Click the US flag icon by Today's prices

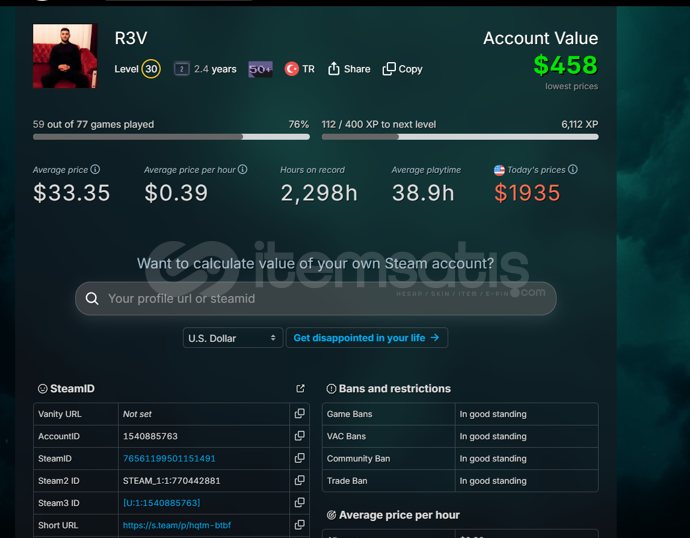click(499, 170)
